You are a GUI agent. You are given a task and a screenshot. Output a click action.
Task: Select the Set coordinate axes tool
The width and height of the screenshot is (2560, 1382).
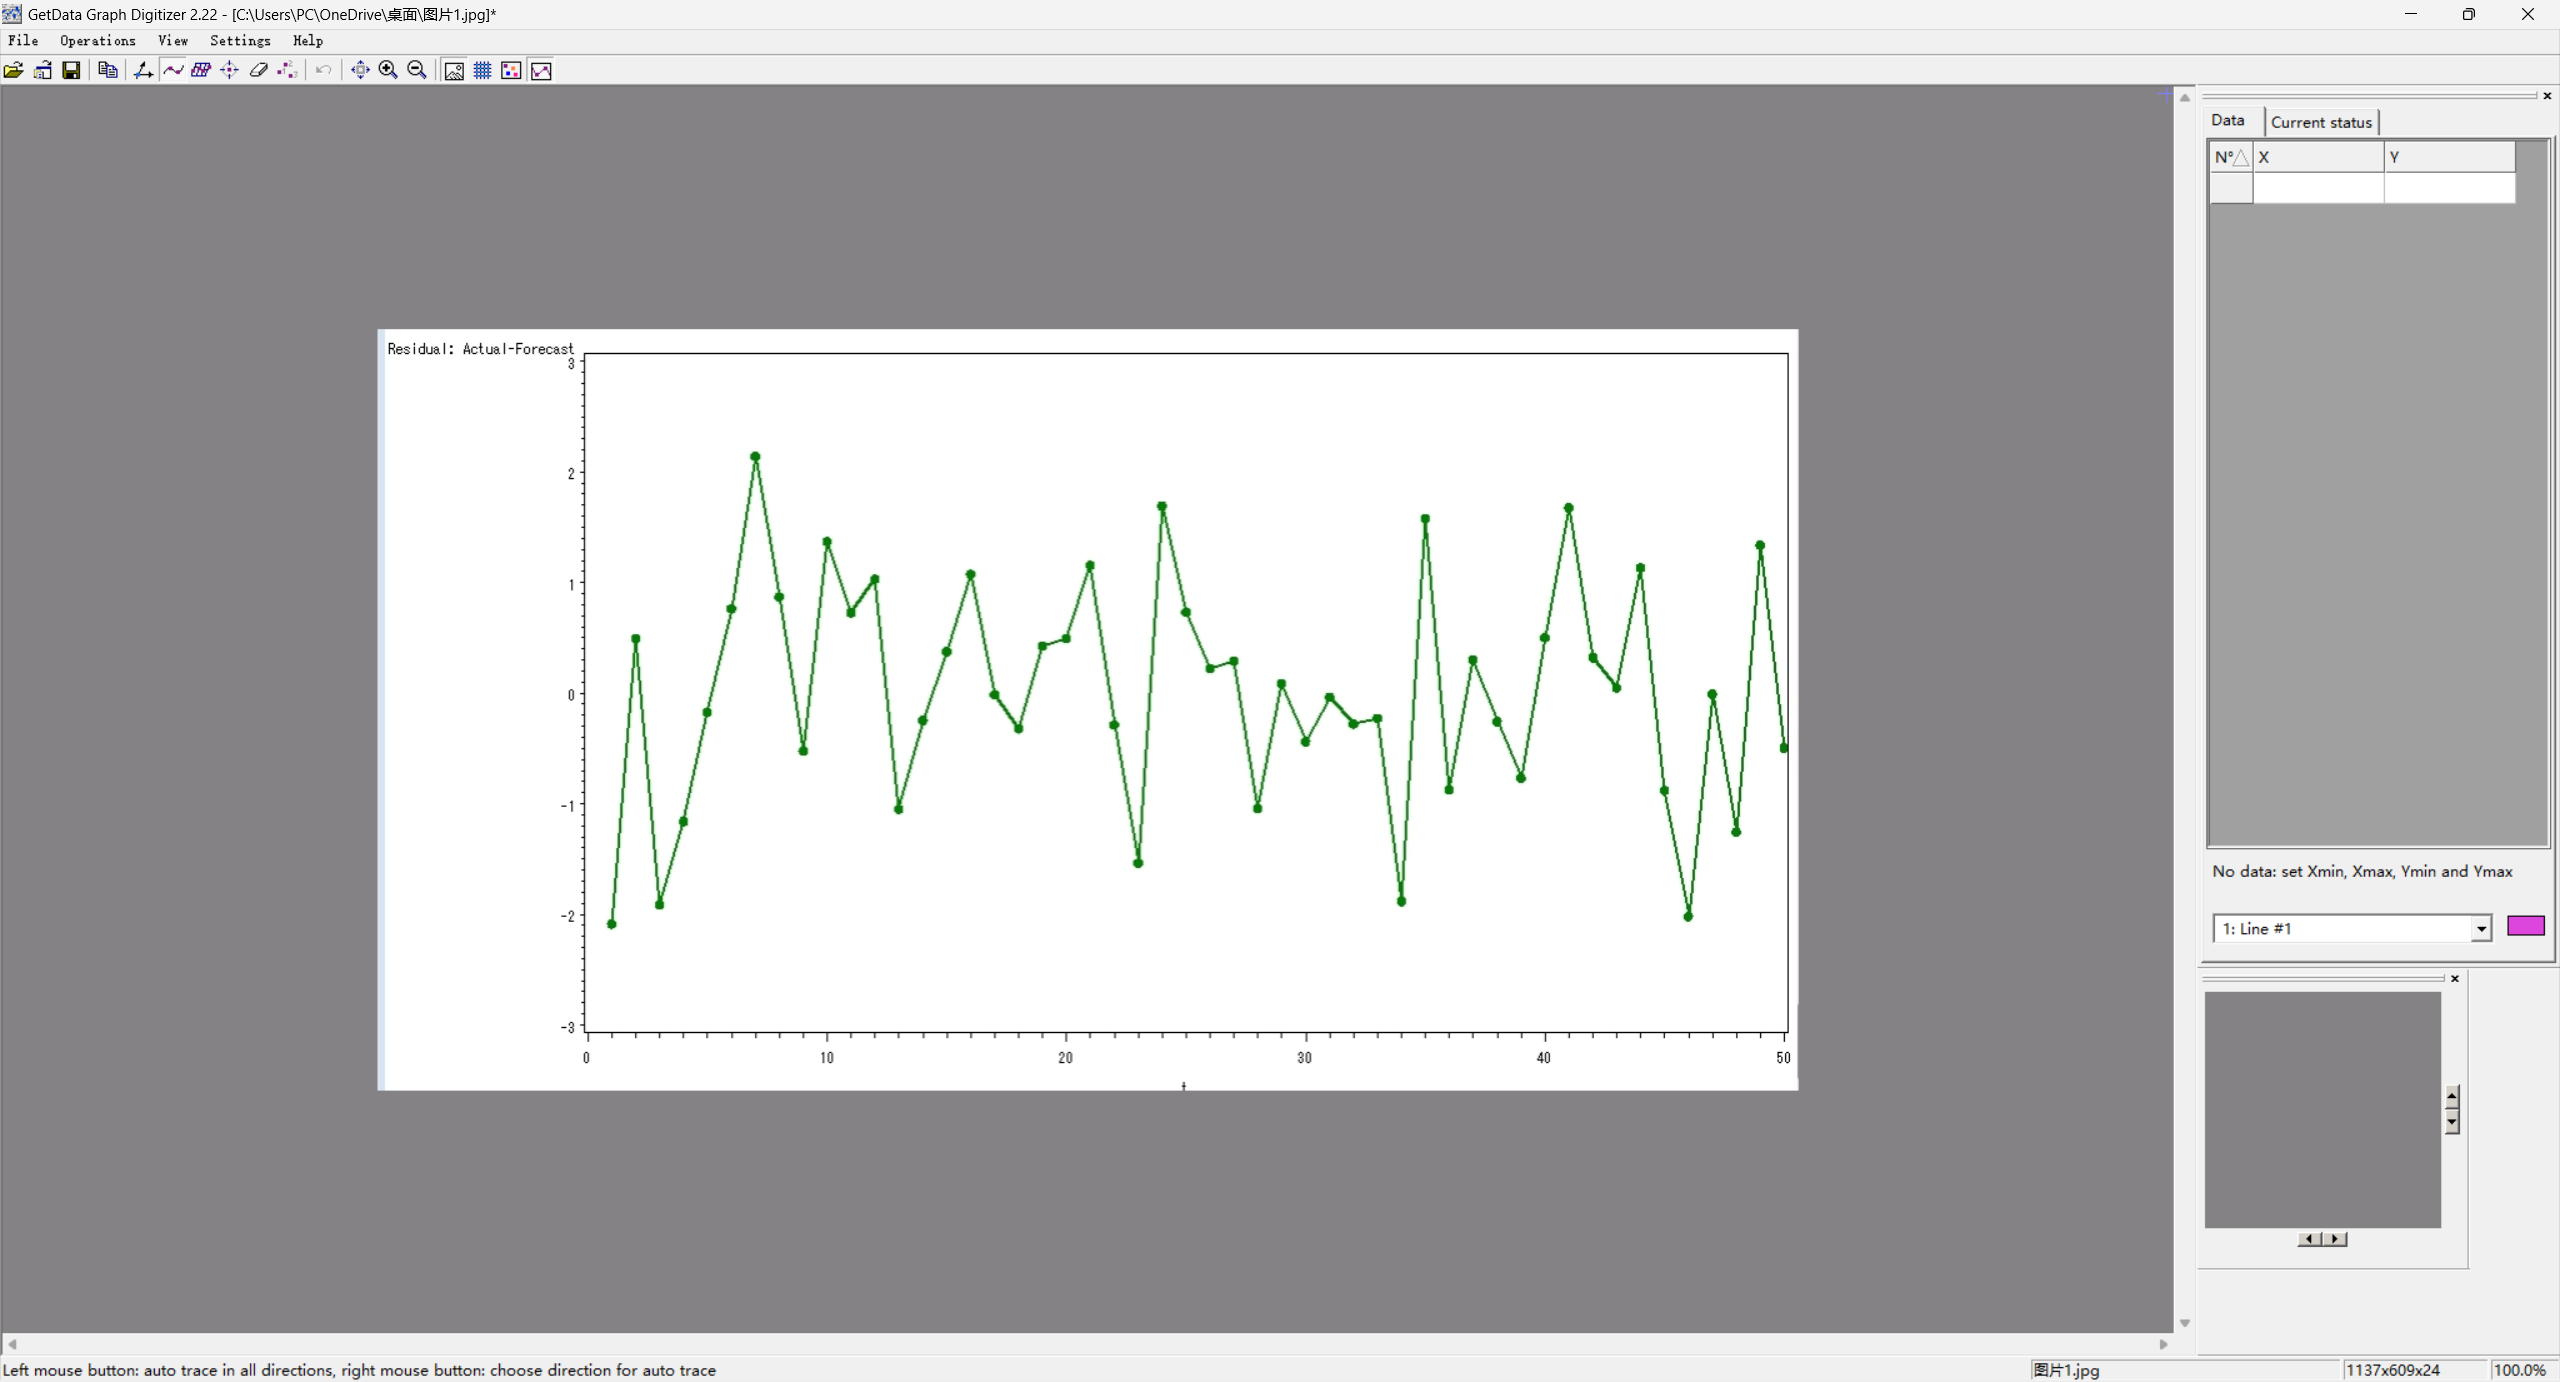143,70
